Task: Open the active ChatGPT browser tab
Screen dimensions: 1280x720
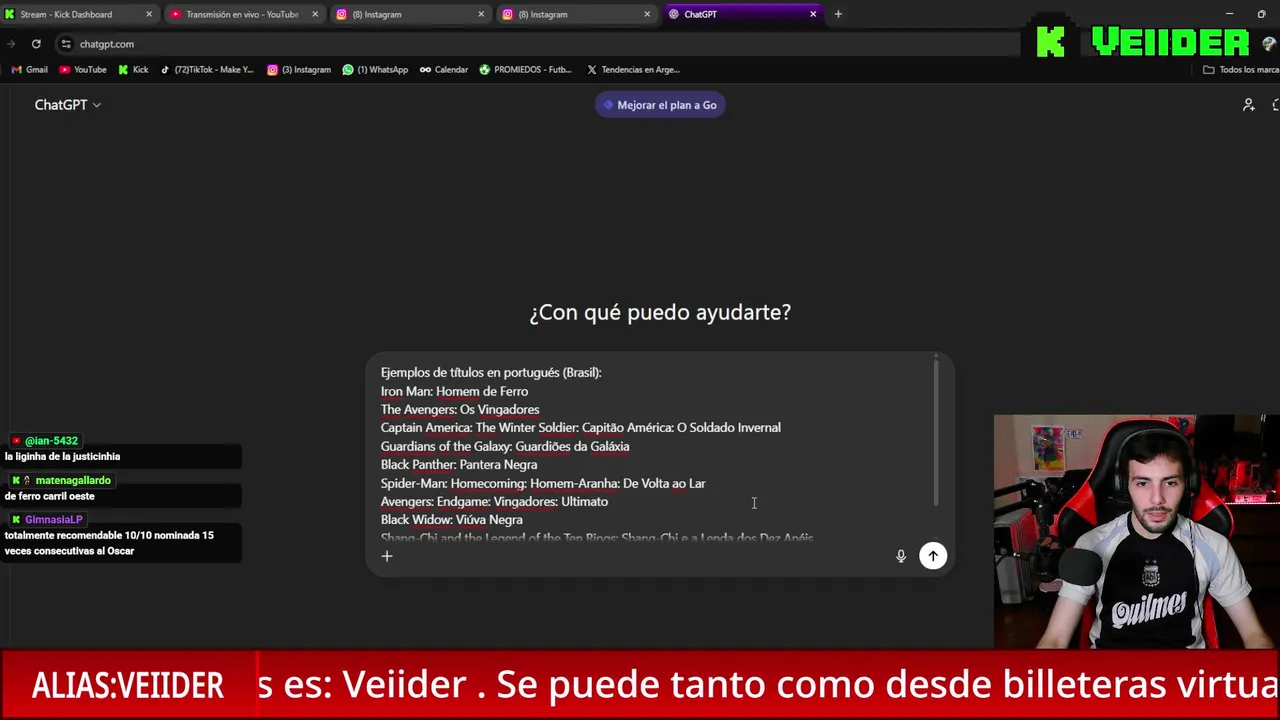Action: click(743, 14)
